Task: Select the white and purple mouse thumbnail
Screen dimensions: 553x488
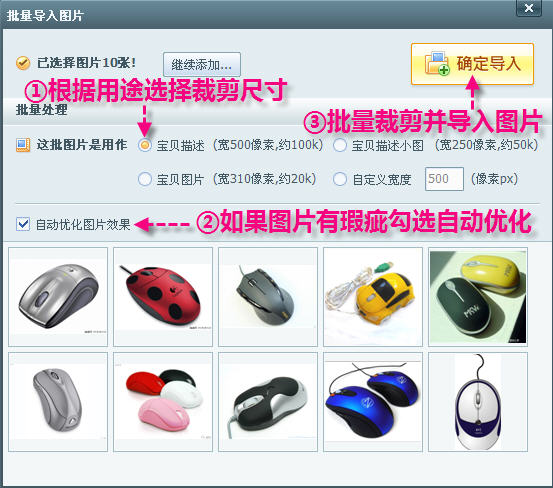Action: coord(478,402)
